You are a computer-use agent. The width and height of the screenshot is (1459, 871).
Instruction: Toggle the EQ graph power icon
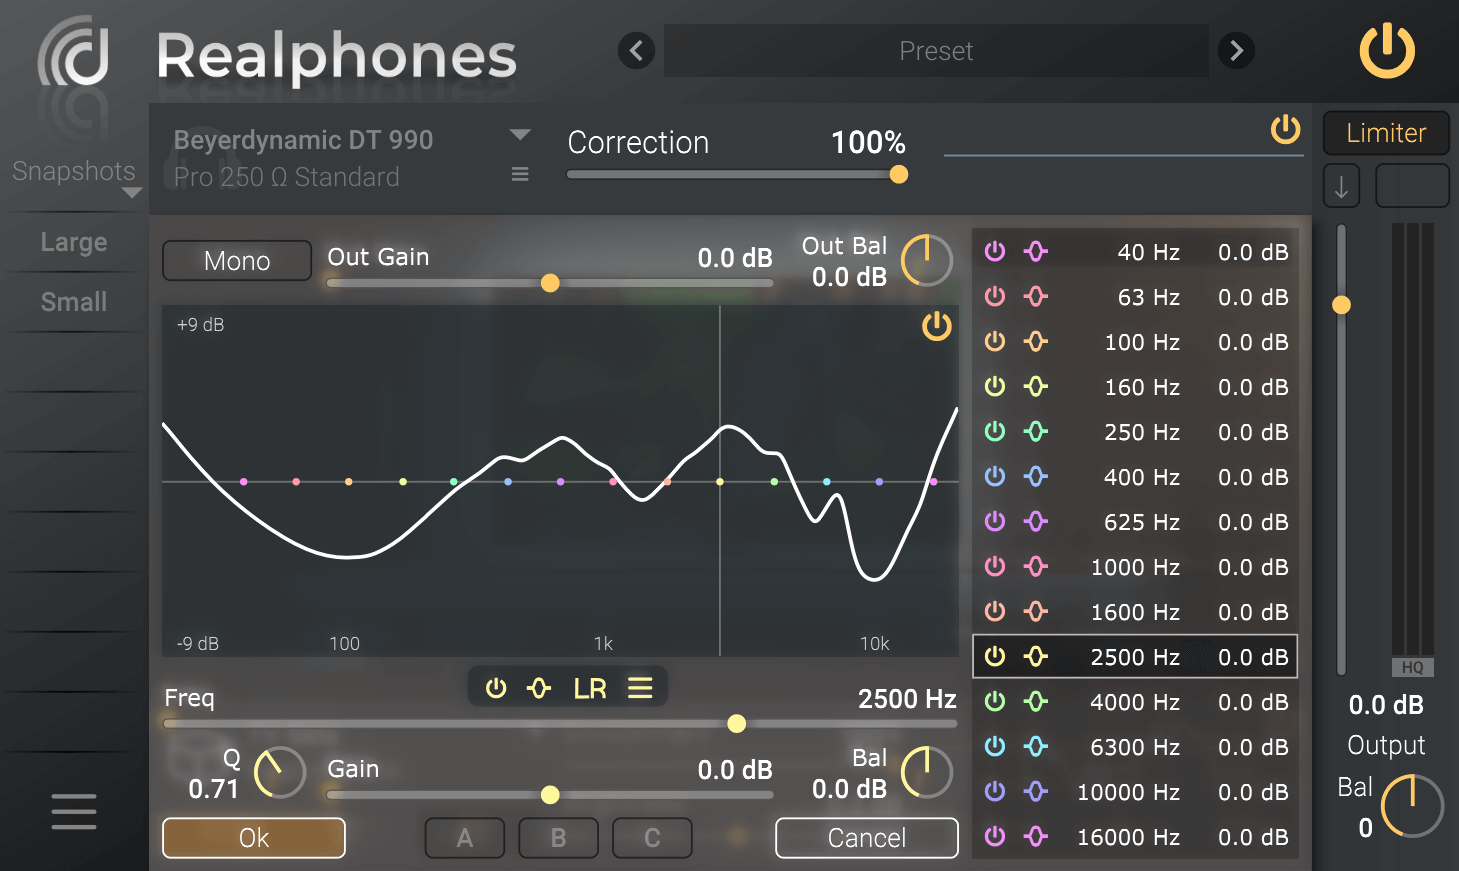click(x=937, y=326)
